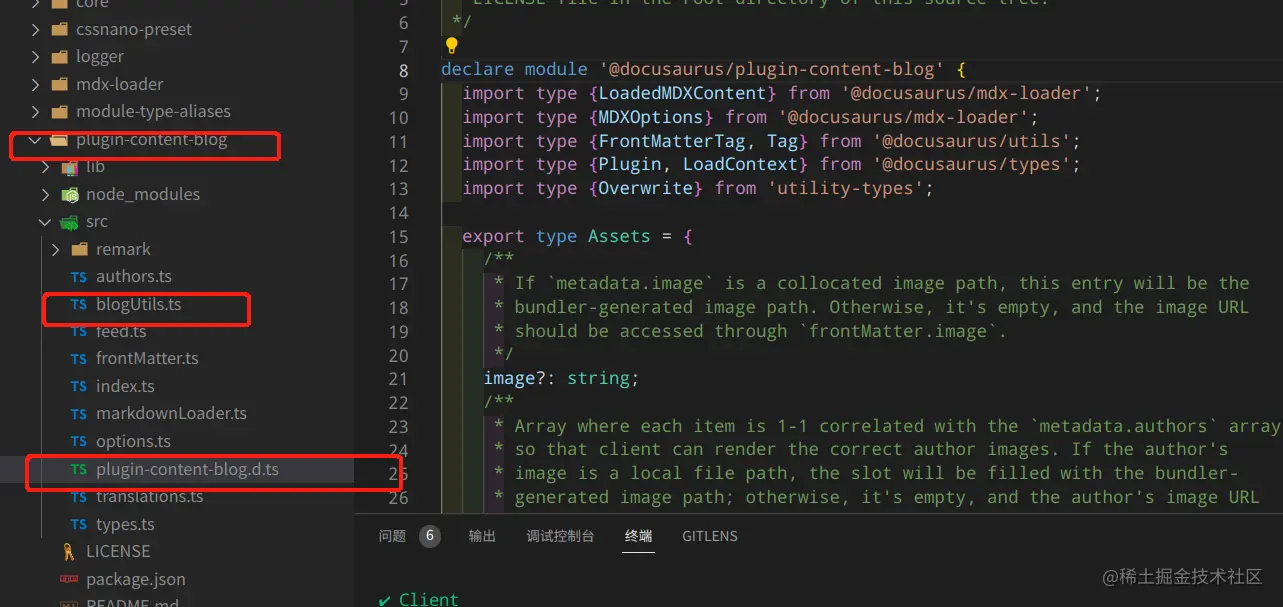The width and height of the screenshot is (1283, 607).
Task: Click the TS icon beside blogUtils.ts
Action: 79,304
